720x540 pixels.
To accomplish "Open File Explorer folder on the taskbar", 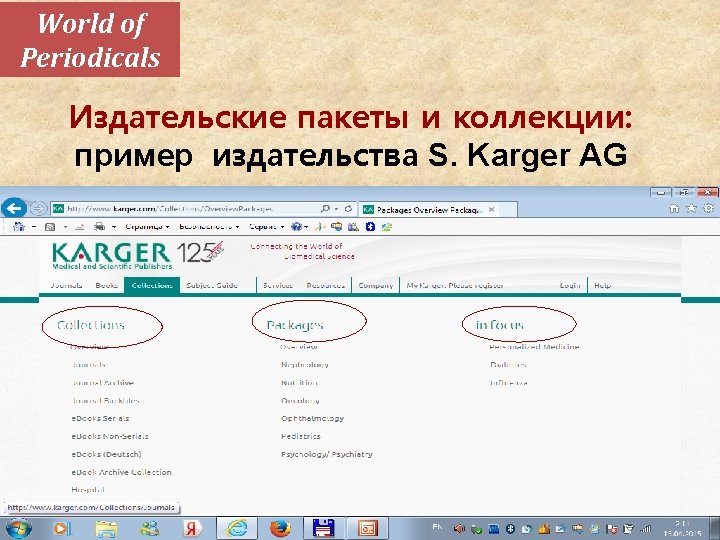I will pyautogui.click(x=106, y=529).
